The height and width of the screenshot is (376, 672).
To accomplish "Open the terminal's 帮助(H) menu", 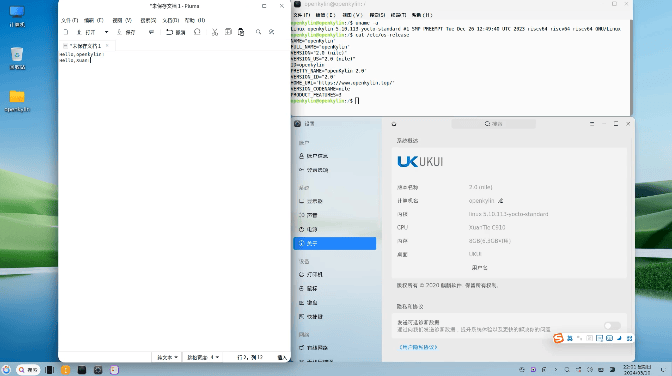I will (422, 15).
